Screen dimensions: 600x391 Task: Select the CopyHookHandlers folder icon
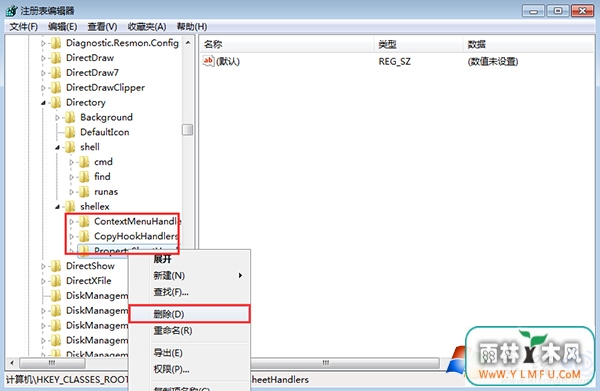click(84, 236)
